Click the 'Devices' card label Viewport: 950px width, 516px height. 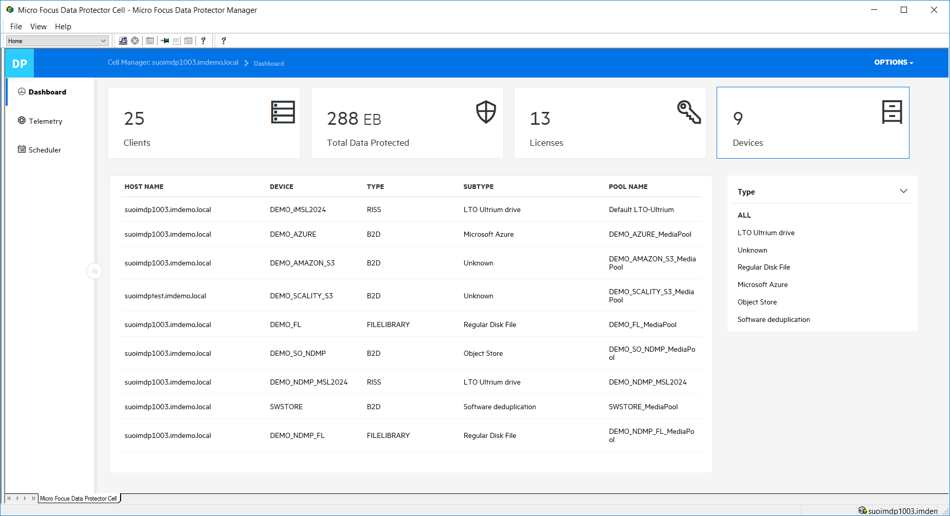[748, 143]
